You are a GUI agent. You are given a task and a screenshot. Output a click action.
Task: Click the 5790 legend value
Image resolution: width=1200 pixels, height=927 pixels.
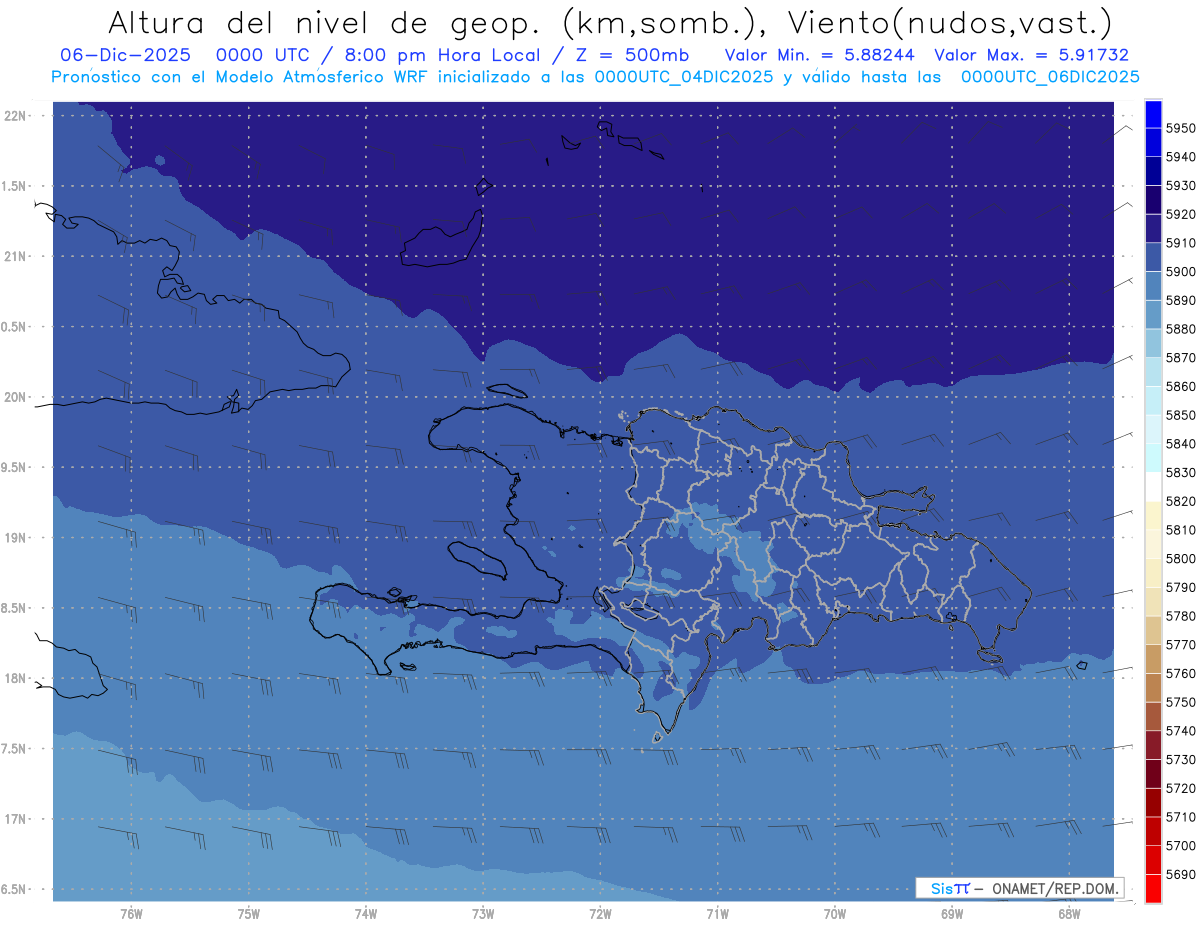tap(1180, 587)
